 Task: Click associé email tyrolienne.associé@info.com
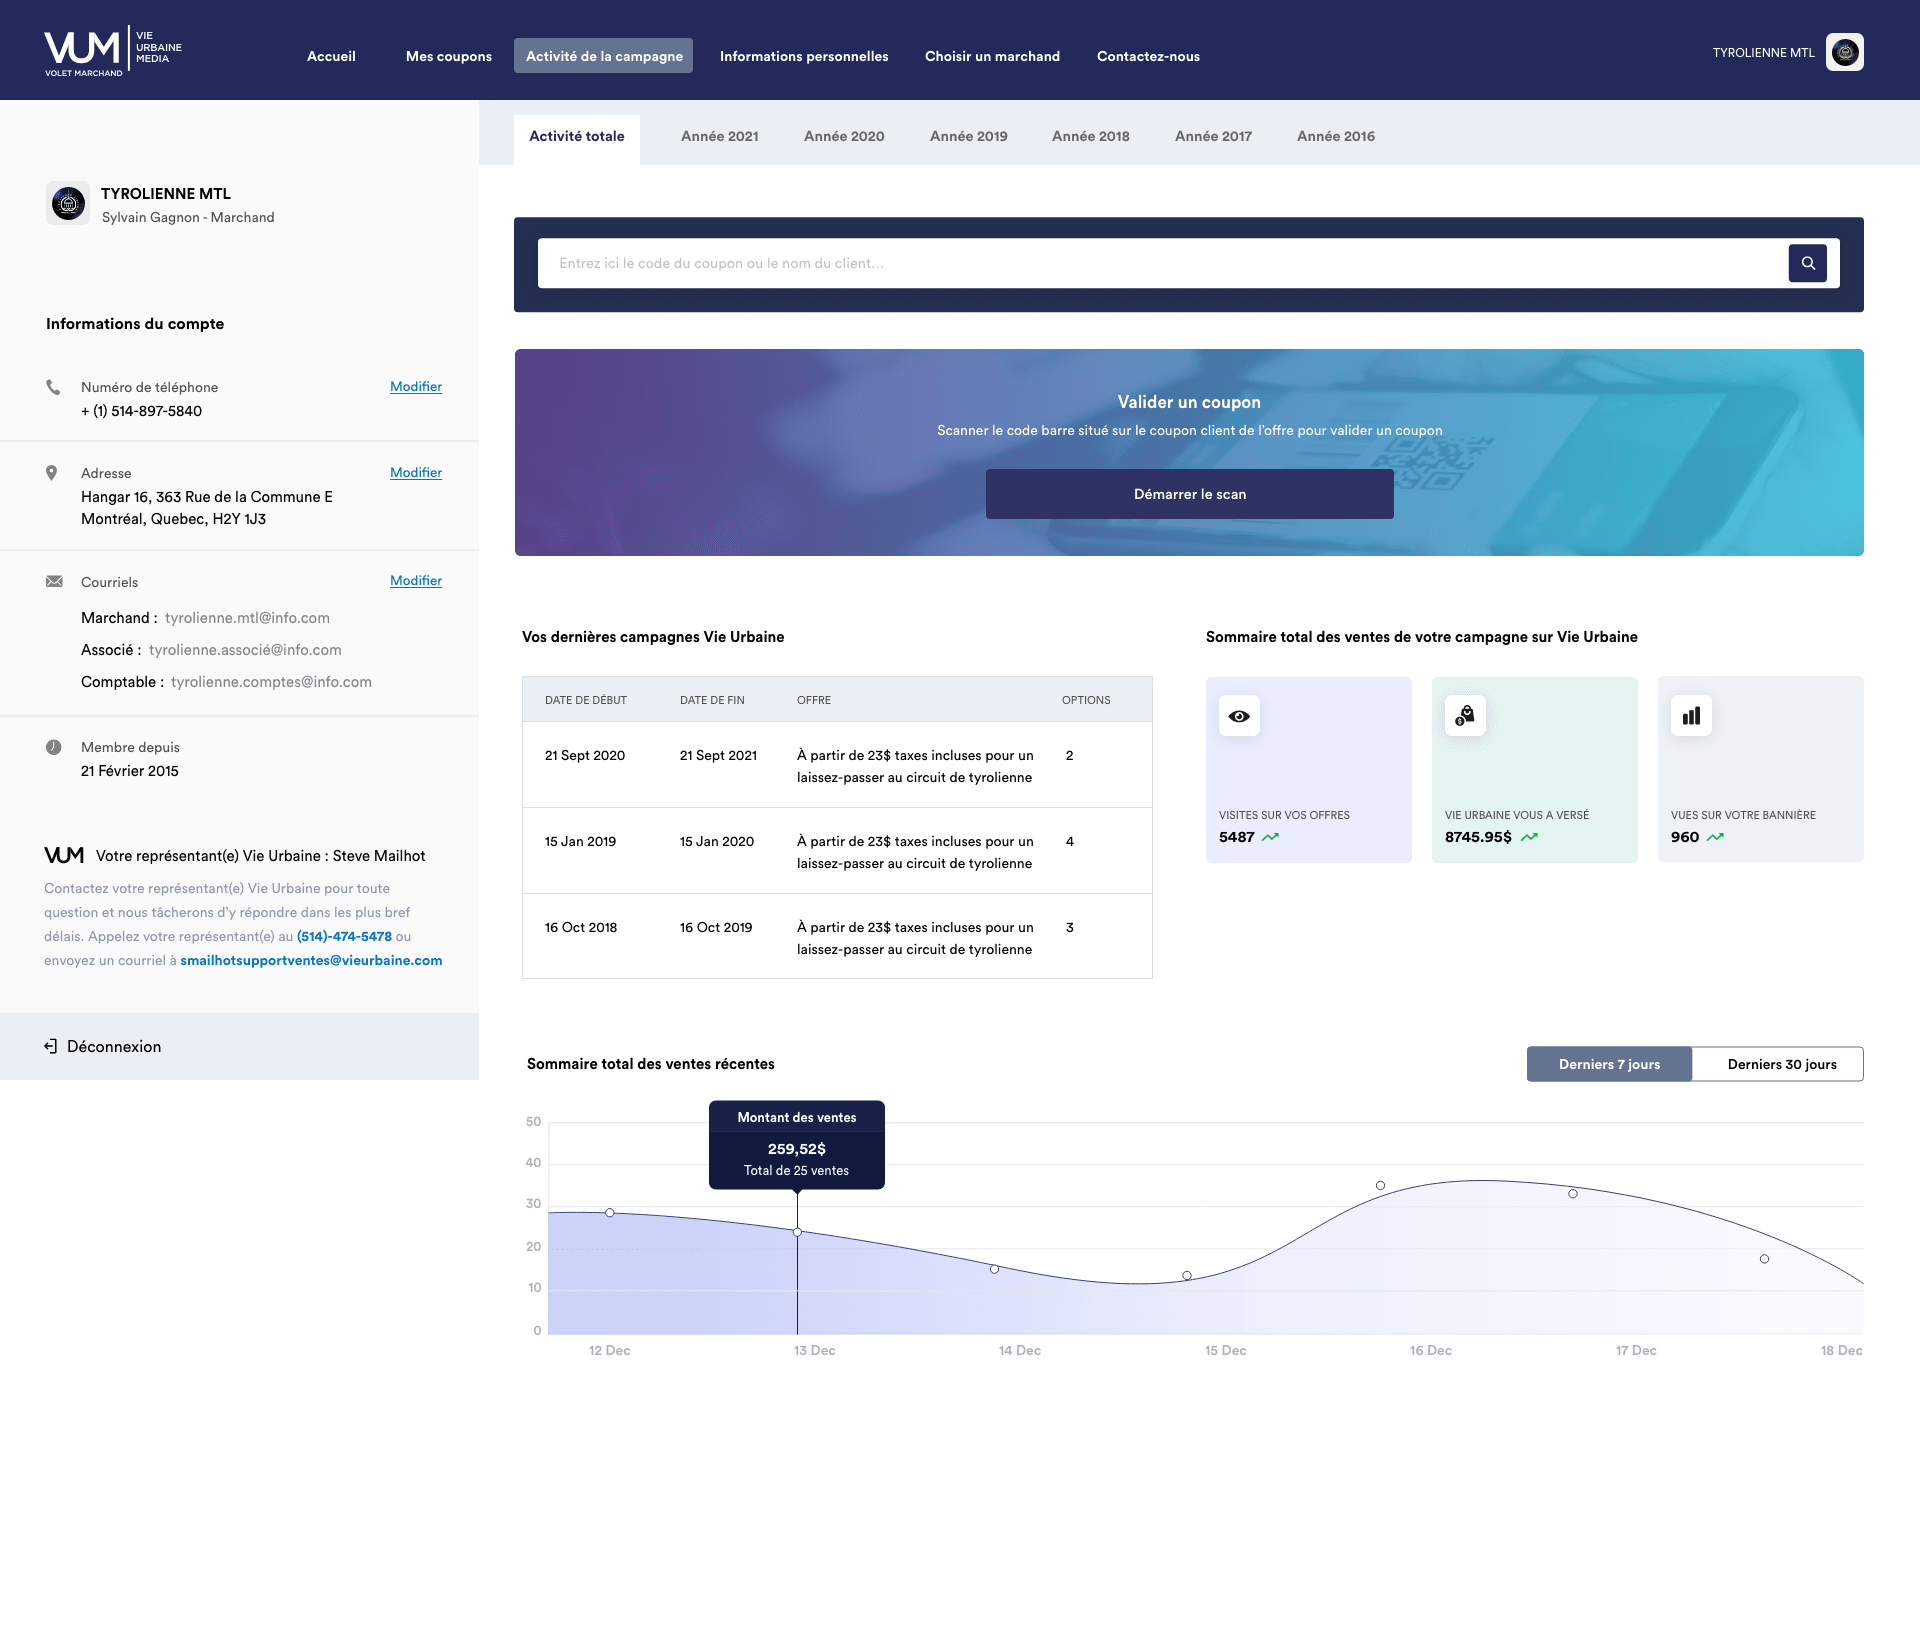245,650
